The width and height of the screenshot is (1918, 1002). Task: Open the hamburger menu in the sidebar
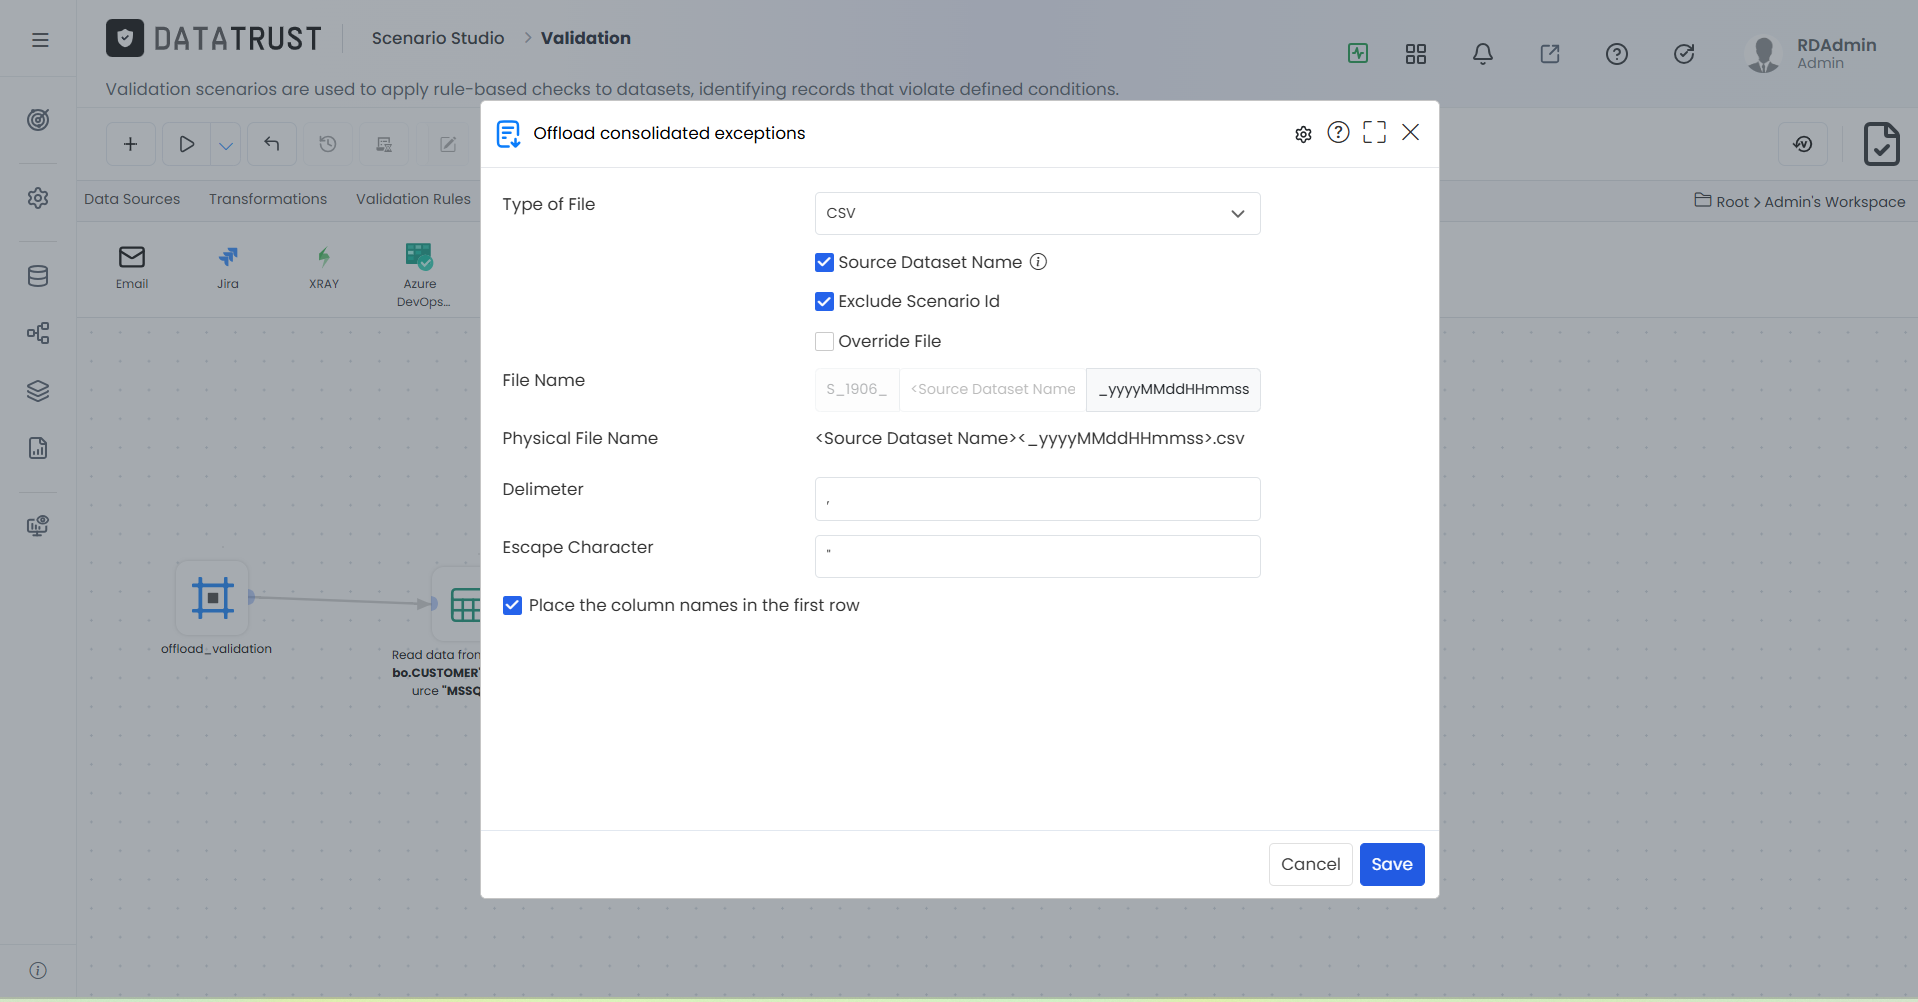point(40,40)
